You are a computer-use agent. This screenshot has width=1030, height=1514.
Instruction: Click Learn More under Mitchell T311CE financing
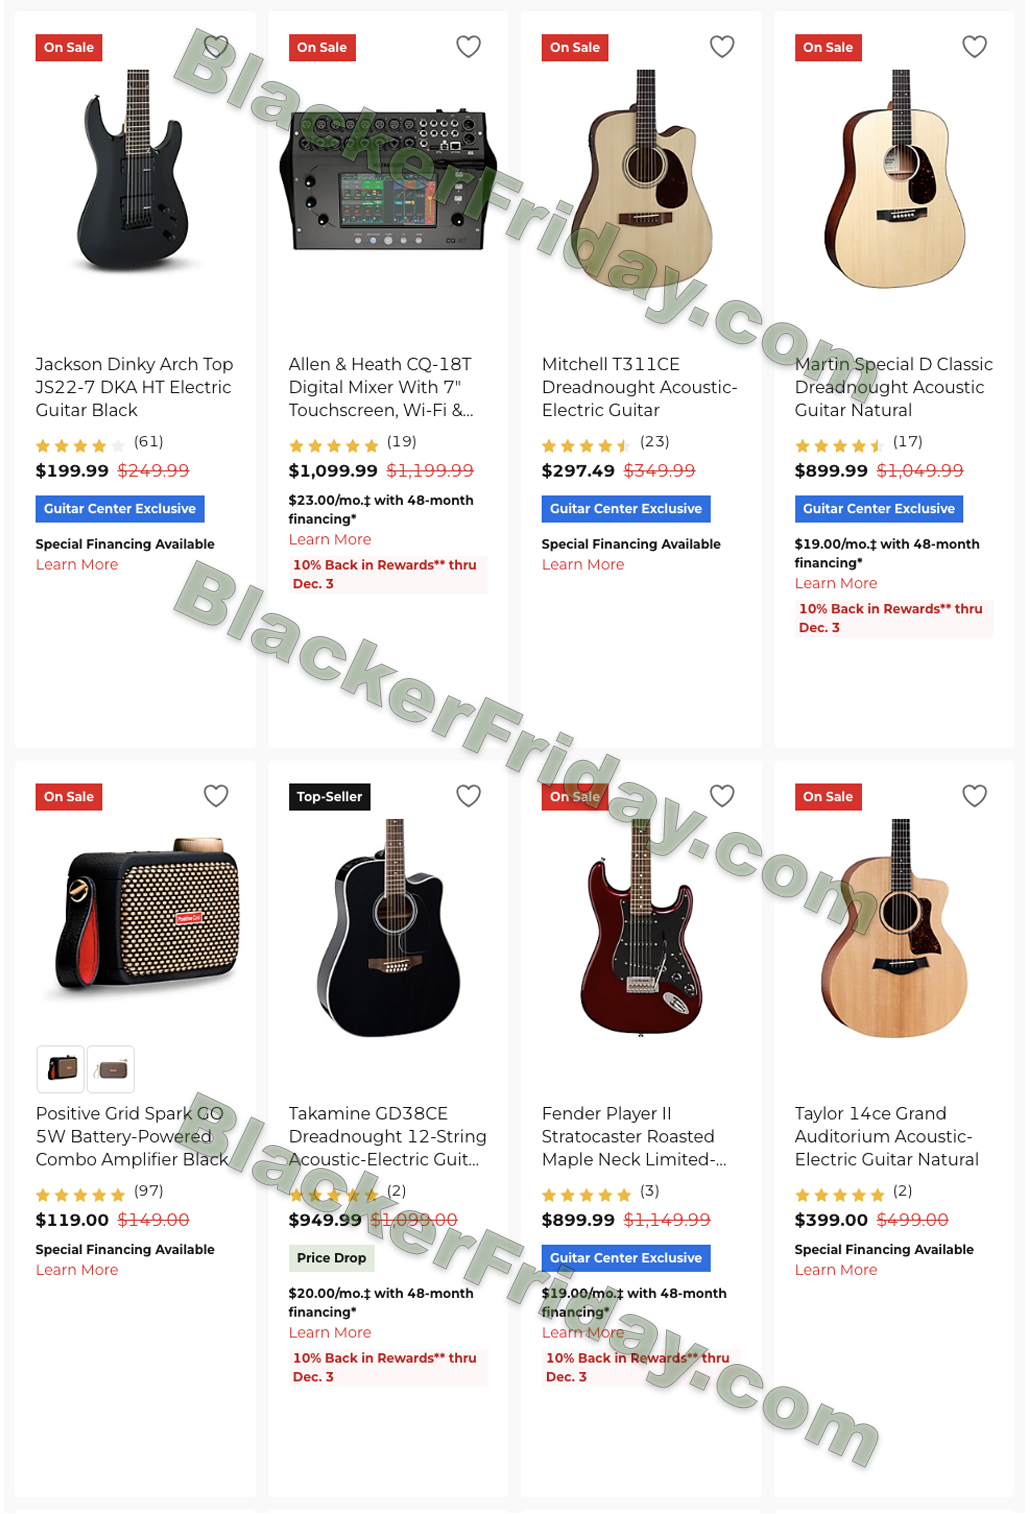[583, 565]
